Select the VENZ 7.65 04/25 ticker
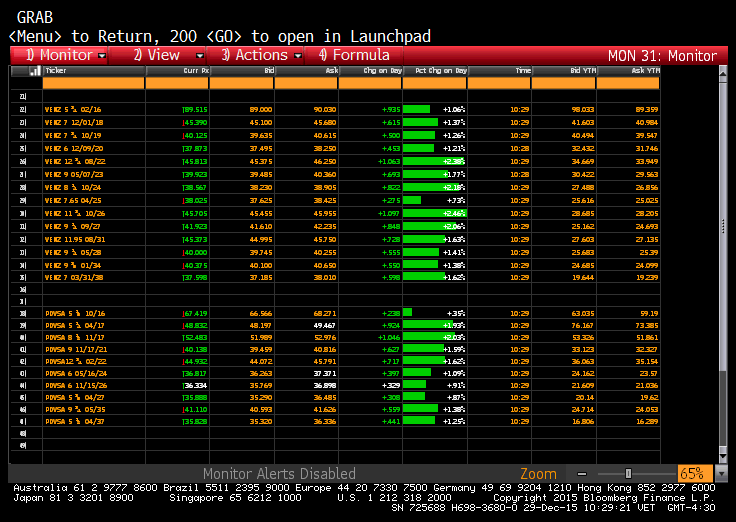Image resolution: width=736 pixels, height=522 pixels. pyautogui.click(x=73, y=200)
